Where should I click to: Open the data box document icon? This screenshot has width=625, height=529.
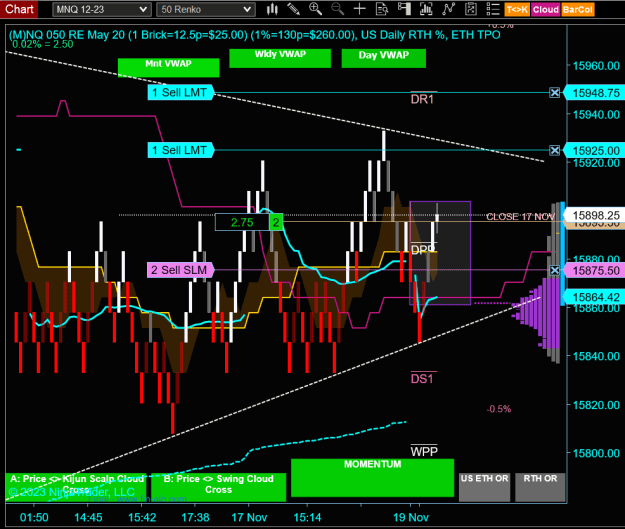click(382, 9)
